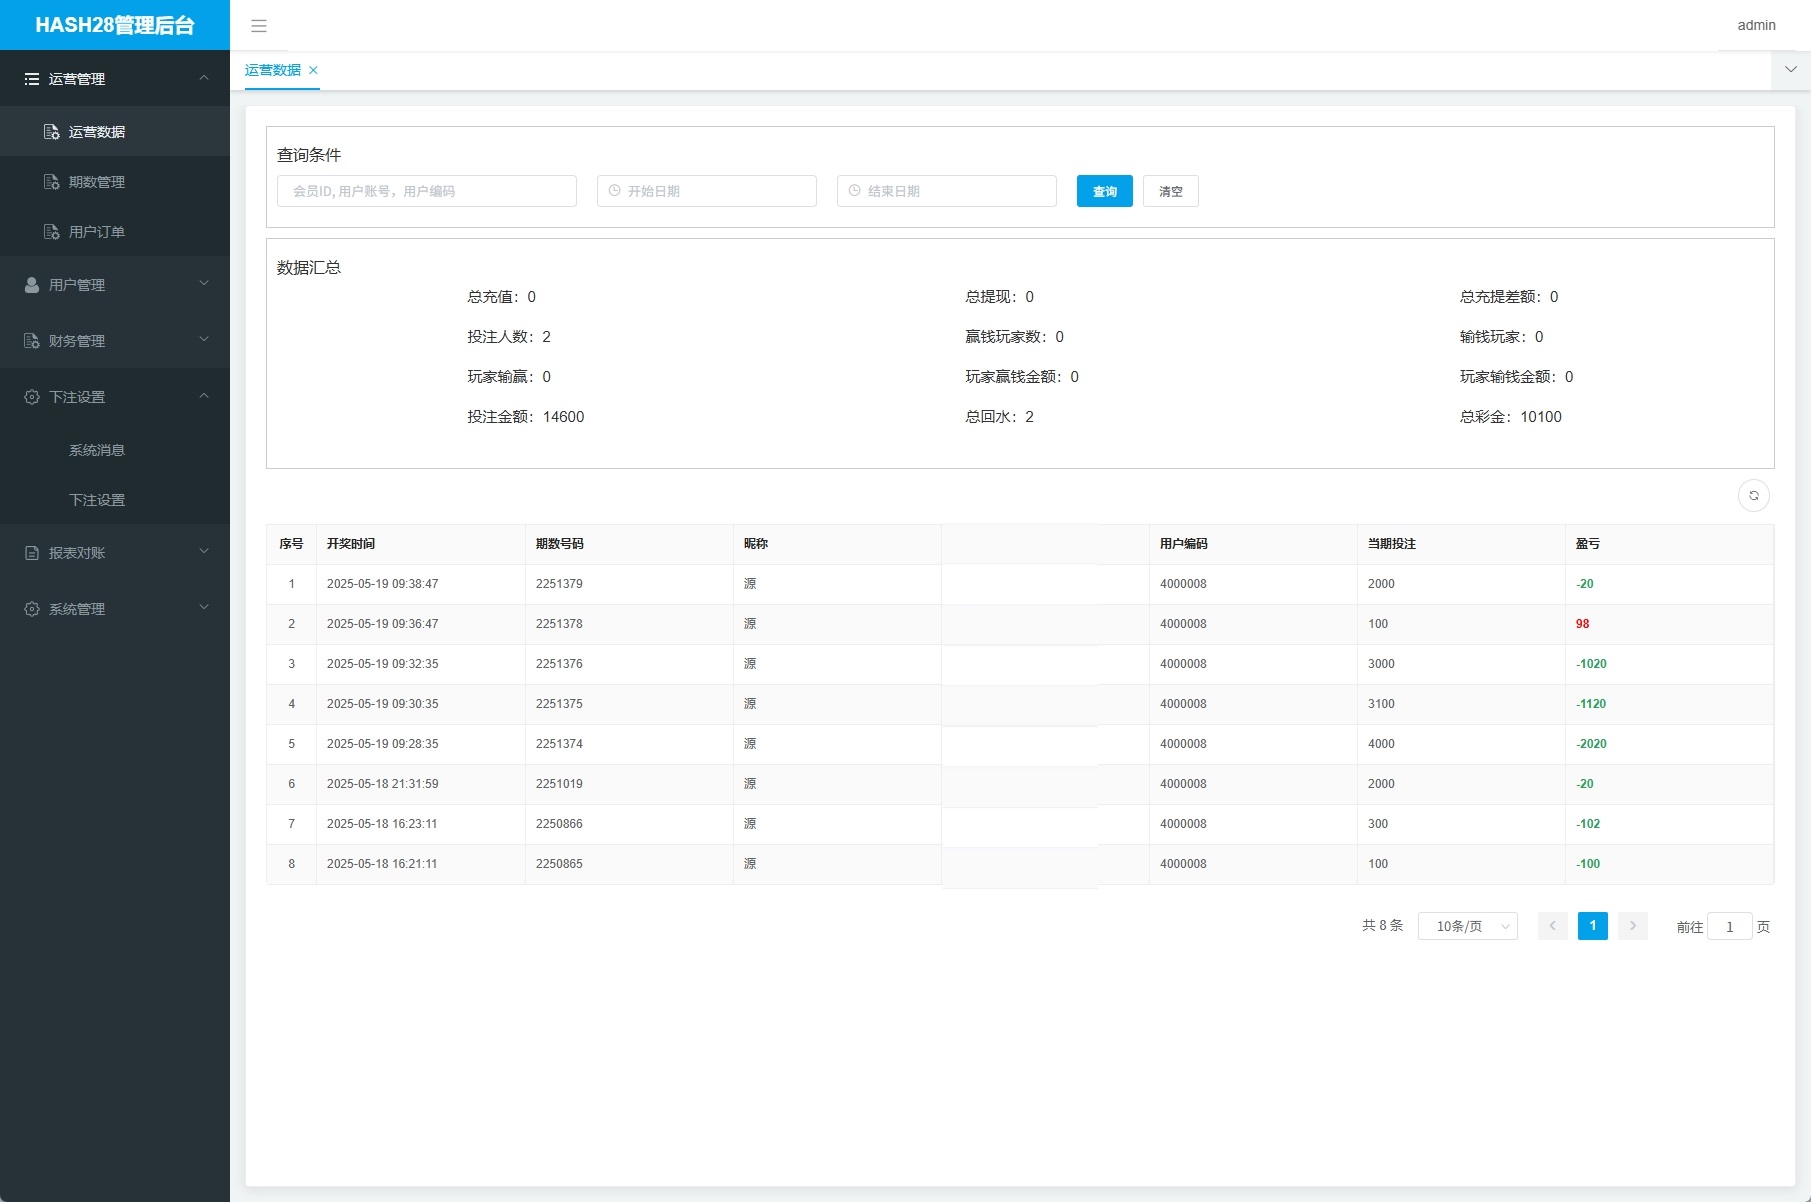Click the 查询 button
The width and height of the screenshot is (1811, 1202).
click(x=1104, y=191)
